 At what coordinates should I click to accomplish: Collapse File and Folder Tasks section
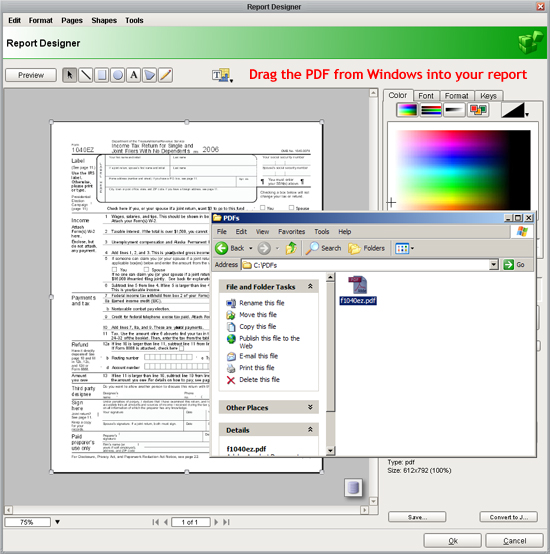click(x=310, y=287)
